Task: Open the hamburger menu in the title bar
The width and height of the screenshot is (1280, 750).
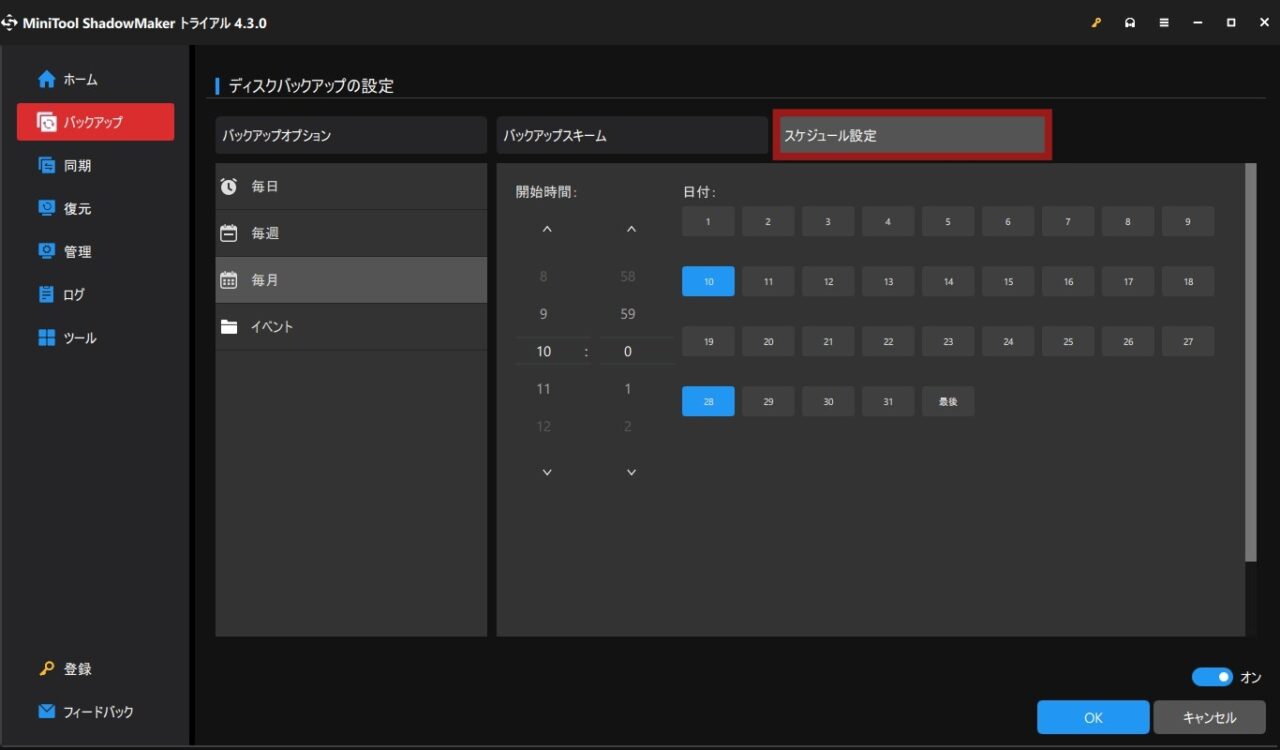Action: [1164, 23]
